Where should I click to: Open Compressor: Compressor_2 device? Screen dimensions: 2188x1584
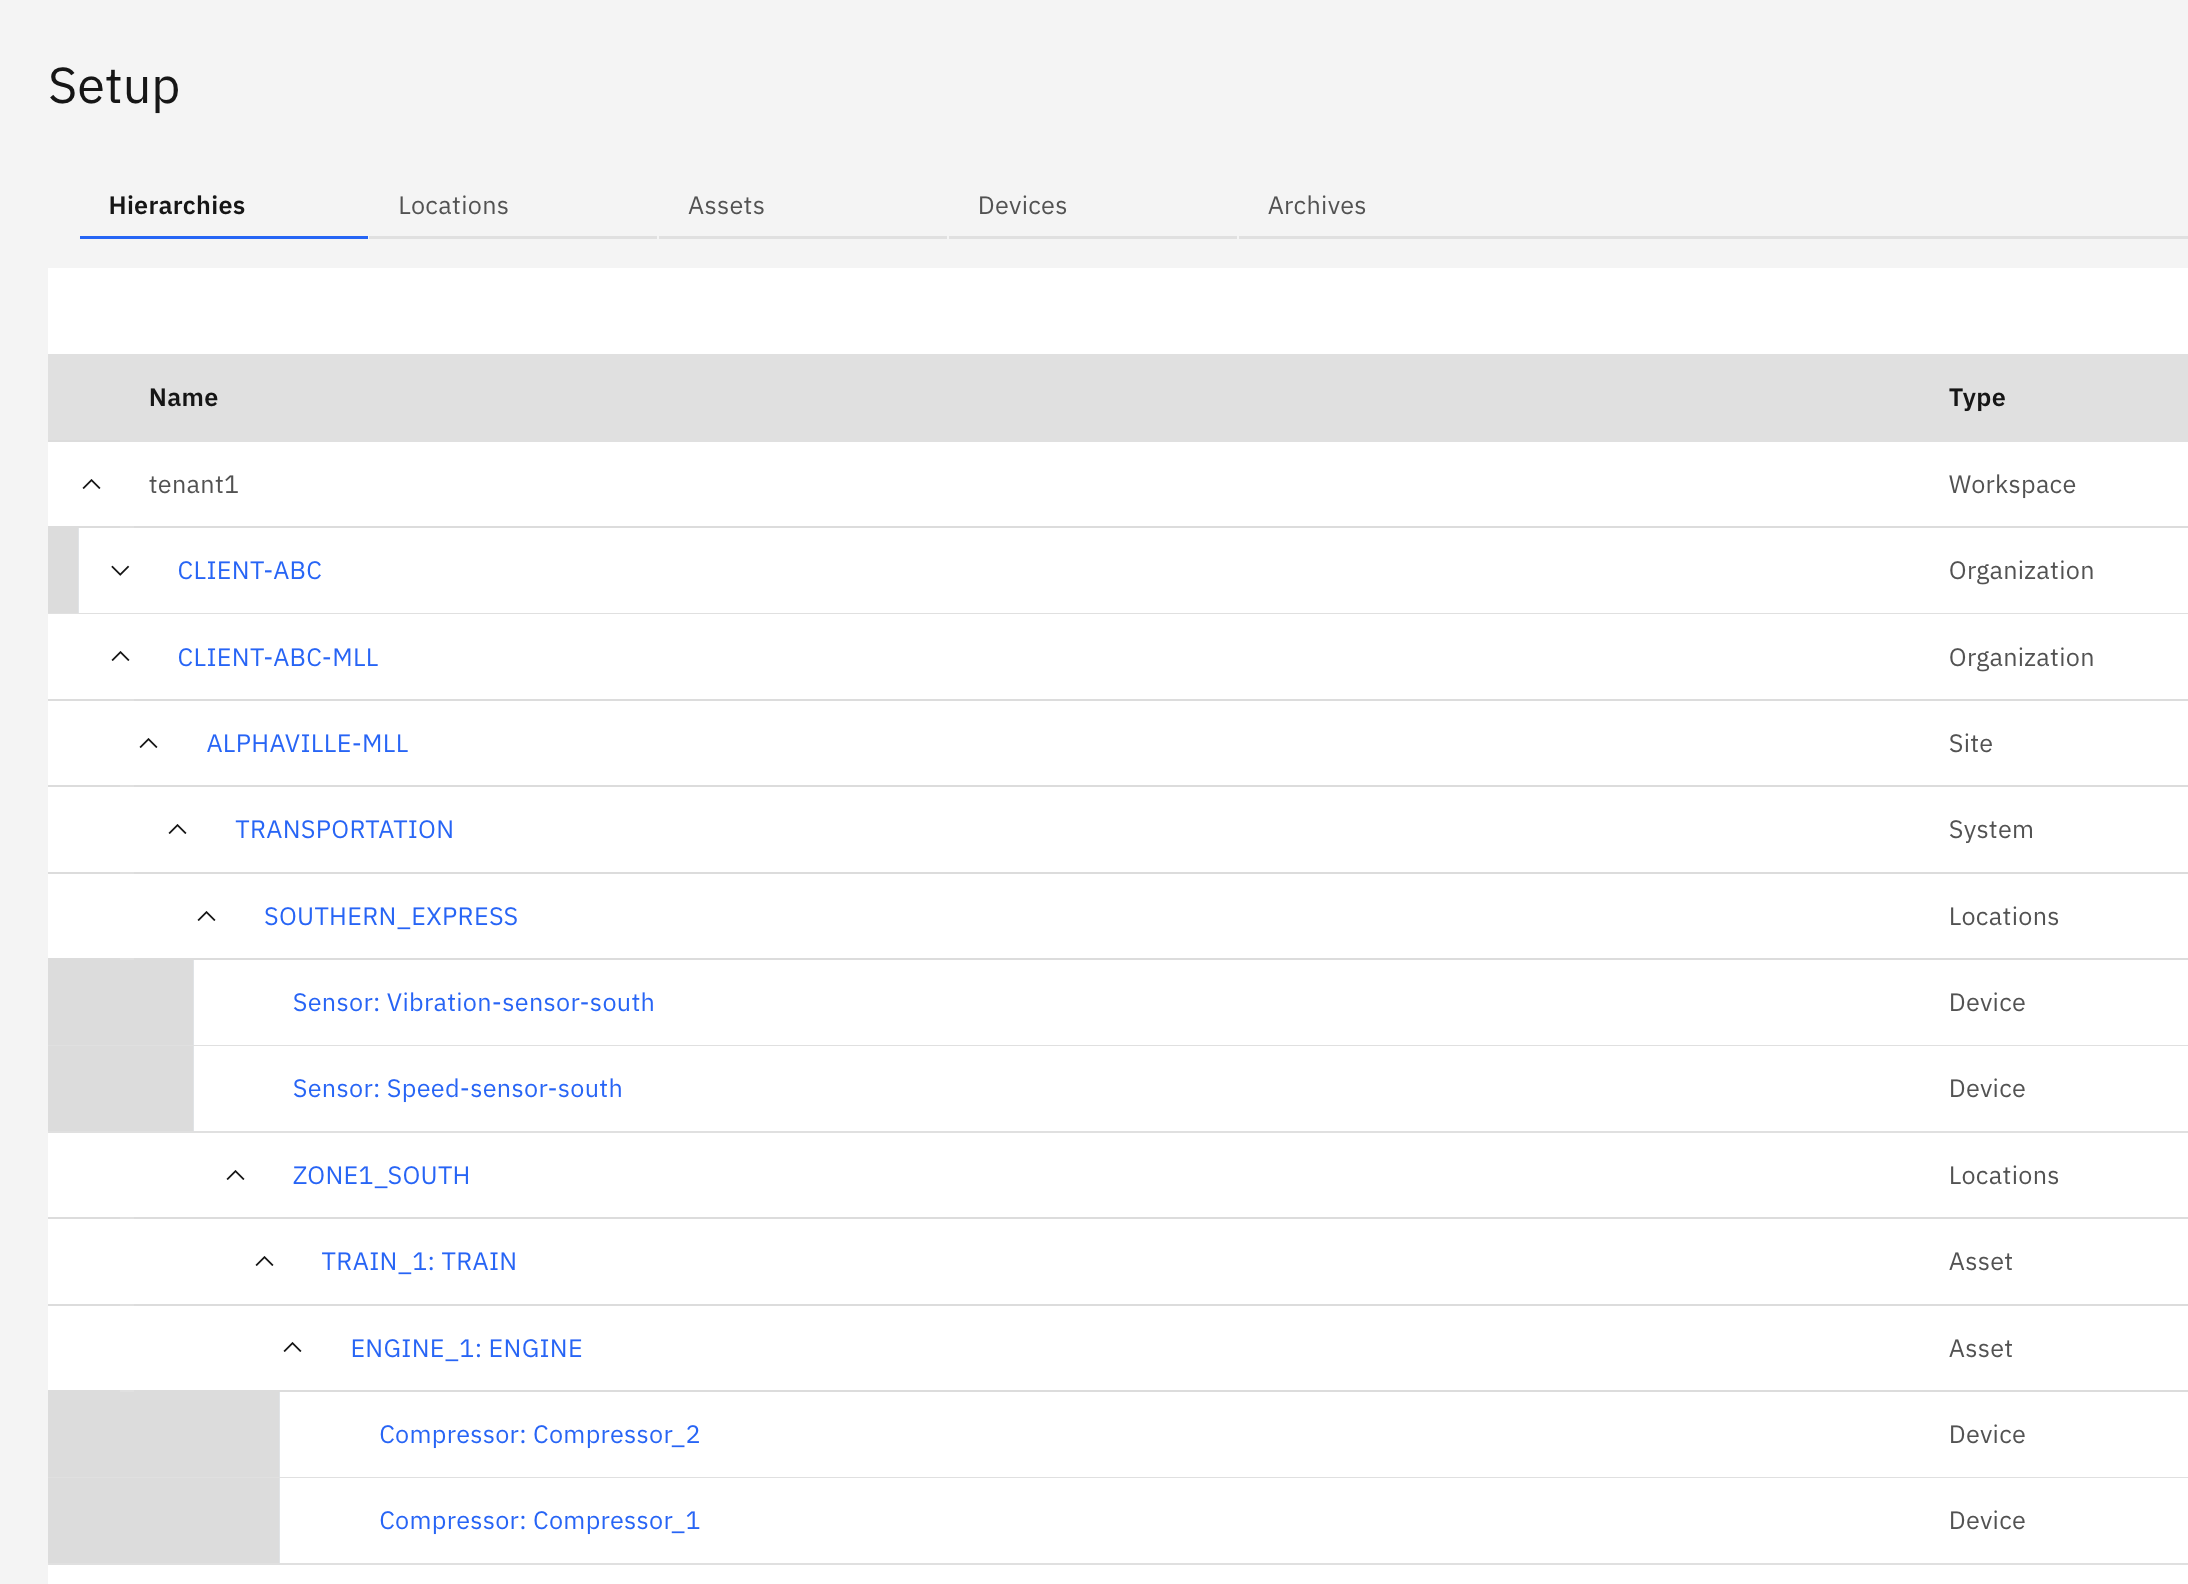(x=542, y=1433)
